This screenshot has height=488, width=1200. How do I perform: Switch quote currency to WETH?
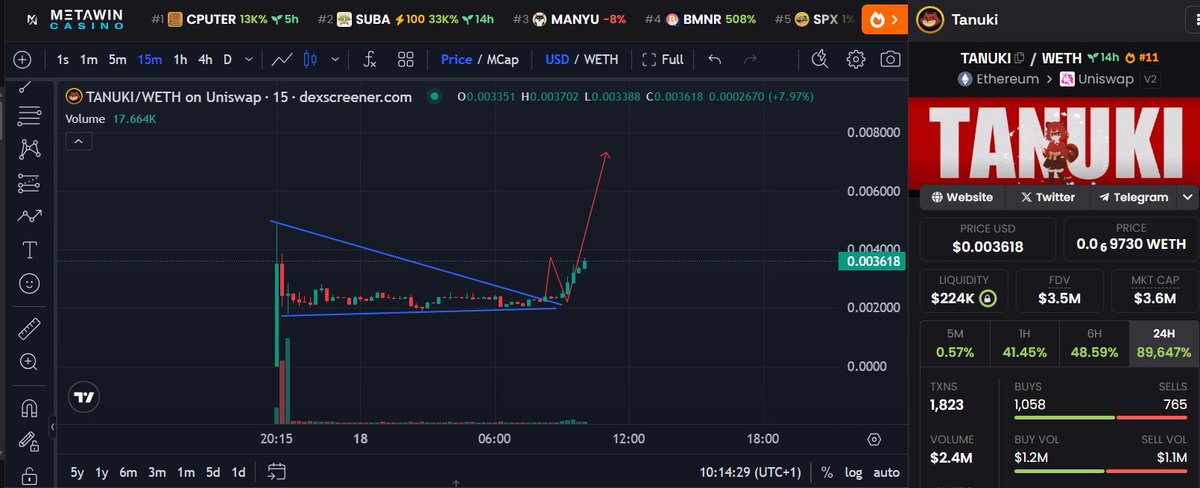tap(601, 59)
